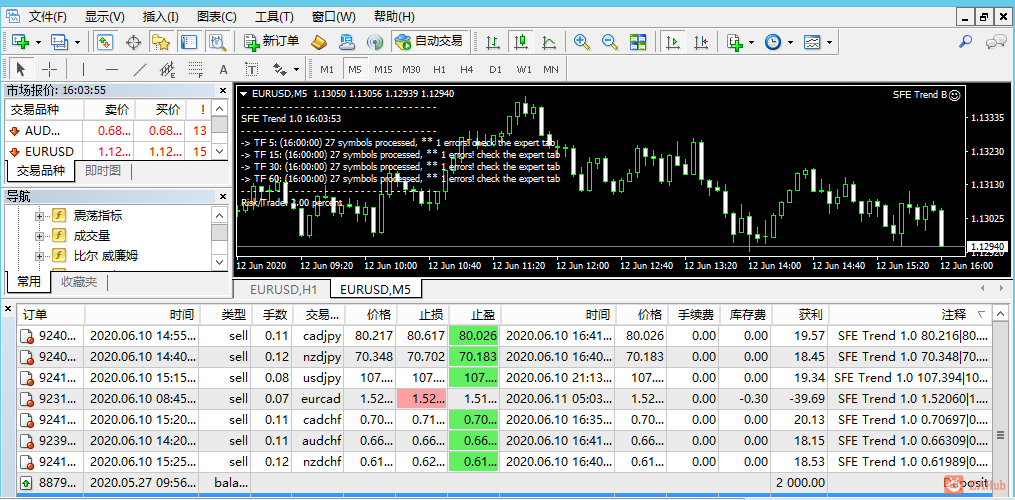The width and height of the screenshot is (1015, 500).
Task: Switch to the 收藏夹 tab
Action: pos(78,282)
